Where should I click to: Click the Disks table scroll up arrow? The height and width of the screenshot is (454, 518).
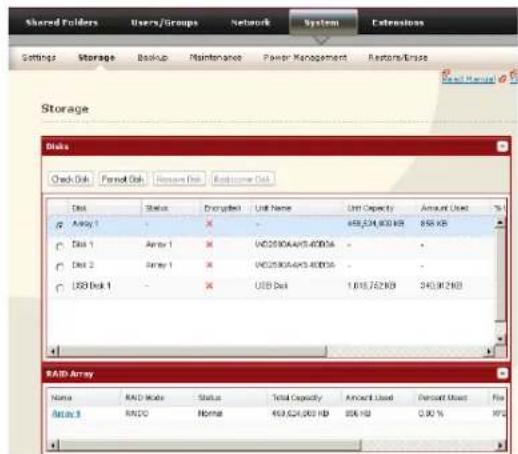click(x=500, y=223)
